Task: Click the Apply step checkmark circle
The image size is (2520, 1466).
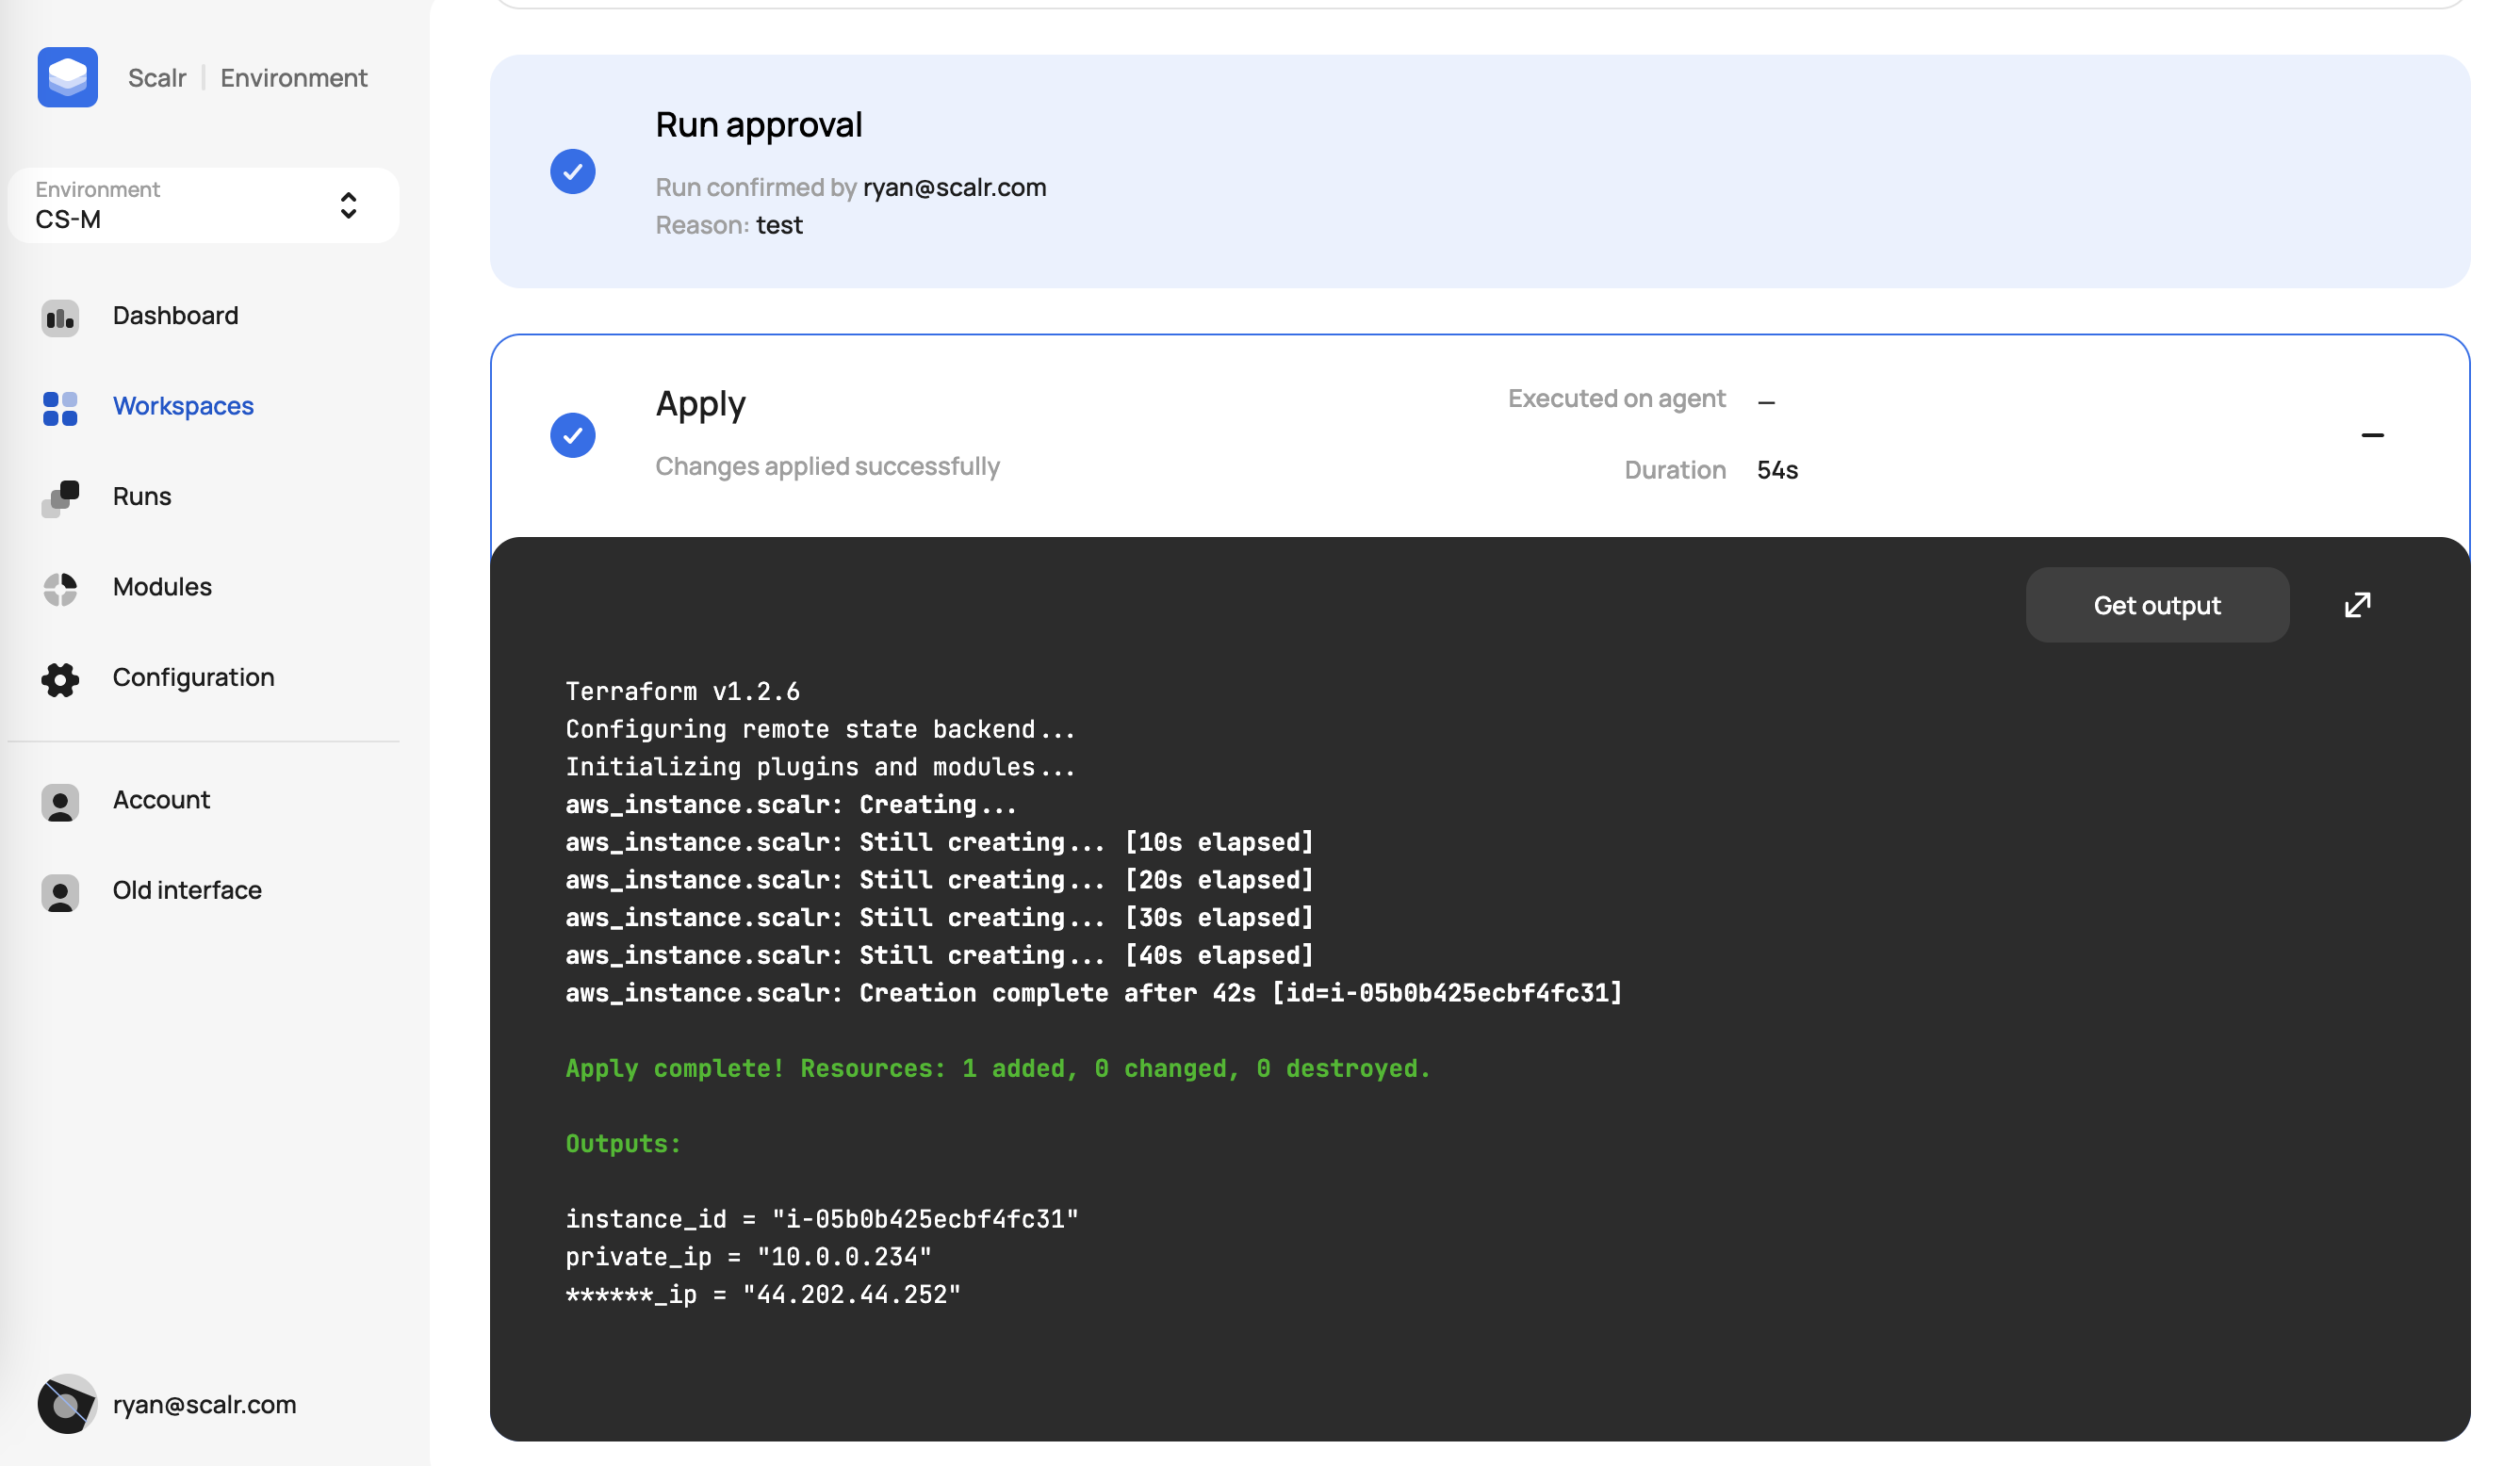Action: click(x=573, y=435)
